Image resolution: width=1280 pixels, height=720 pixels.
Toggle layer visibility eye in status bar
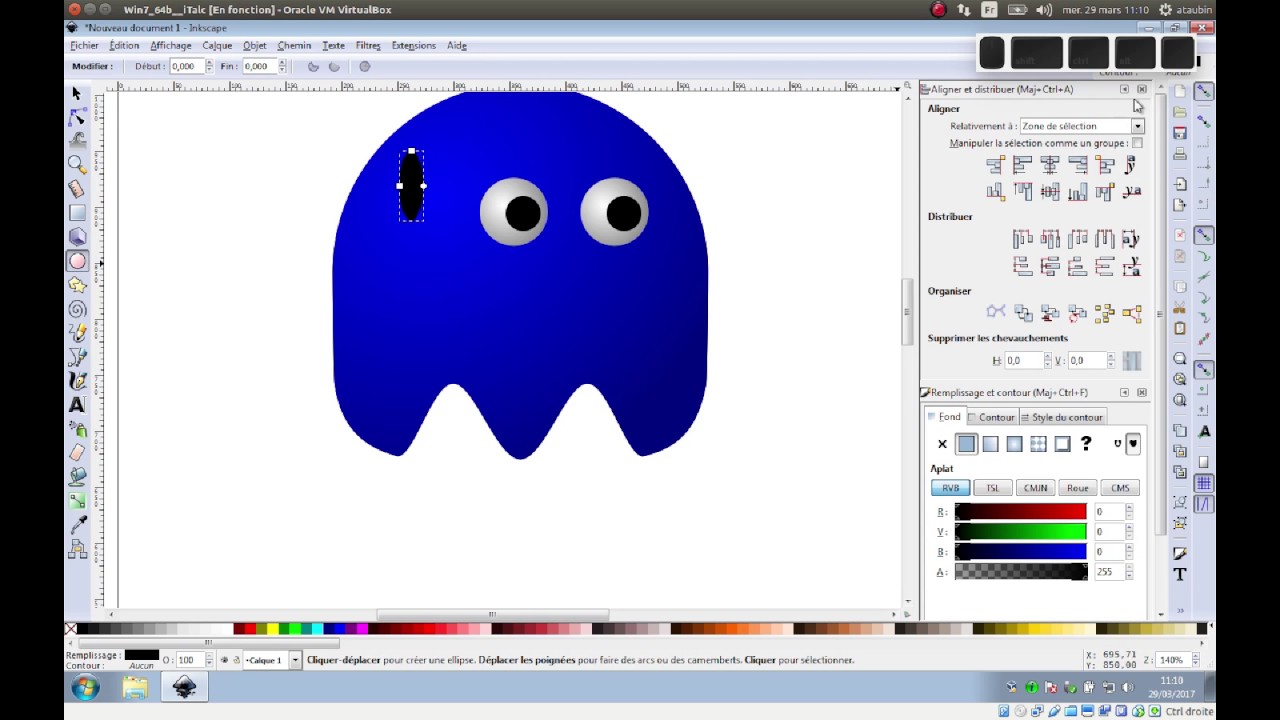224,660
